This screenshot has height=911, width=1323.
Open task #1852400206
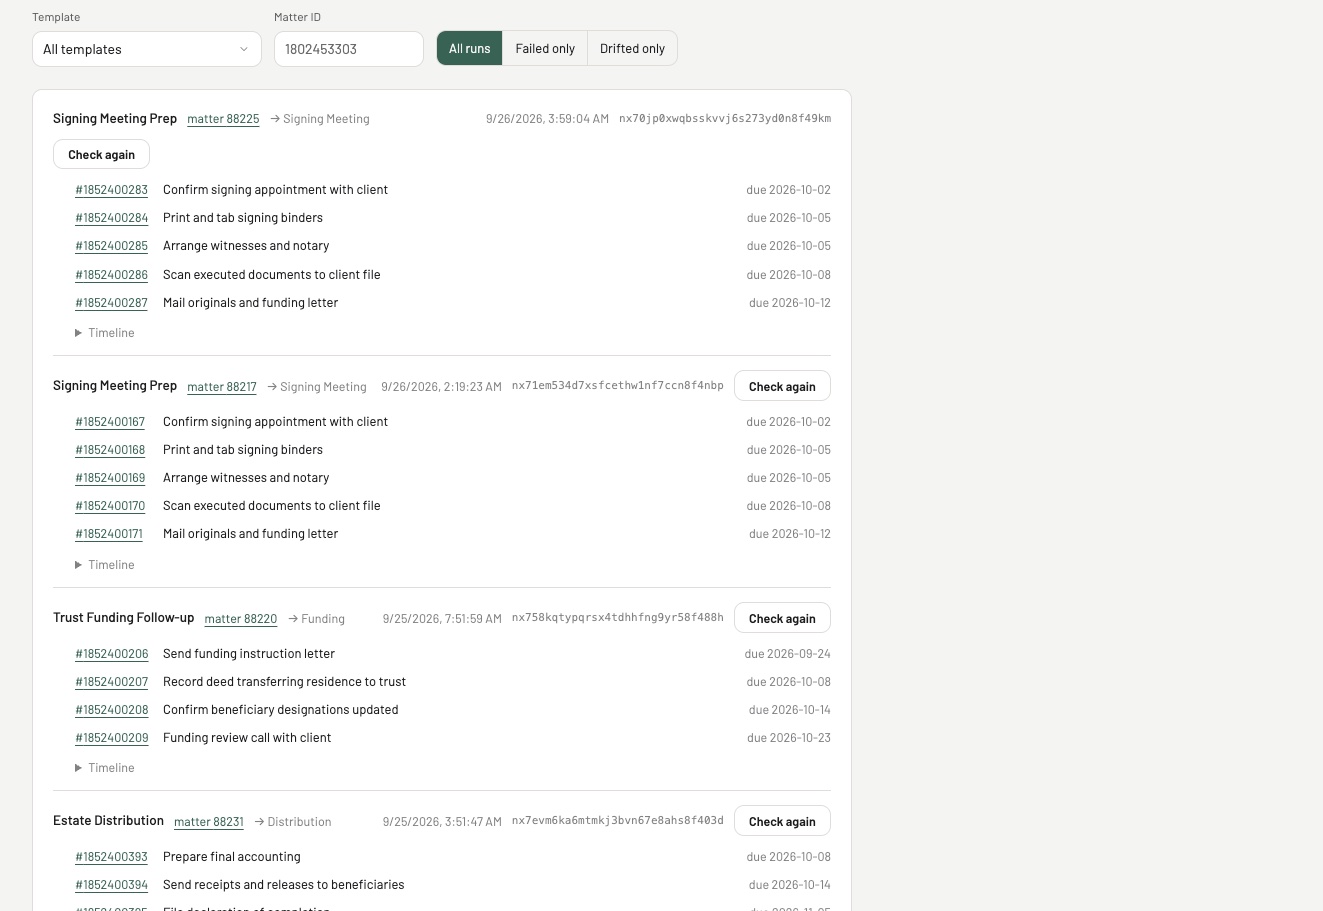112,654
